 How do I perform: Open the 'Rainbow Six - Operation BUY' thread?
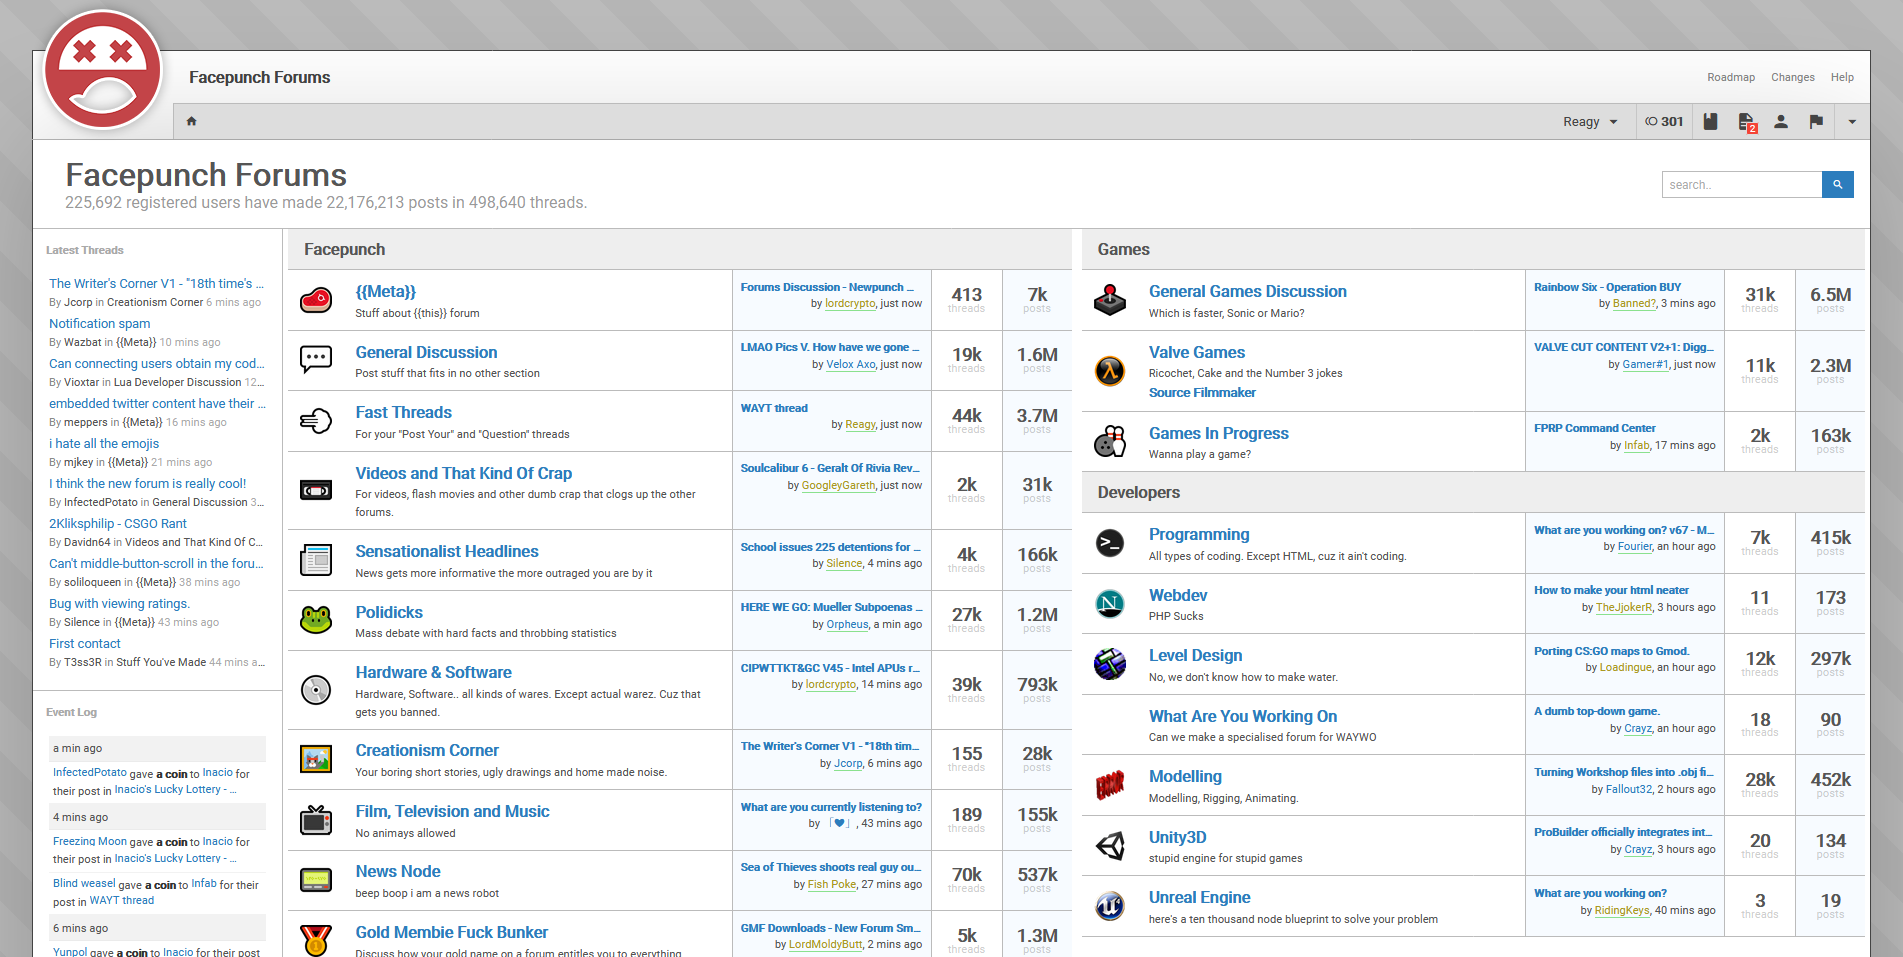[1608, 287]
